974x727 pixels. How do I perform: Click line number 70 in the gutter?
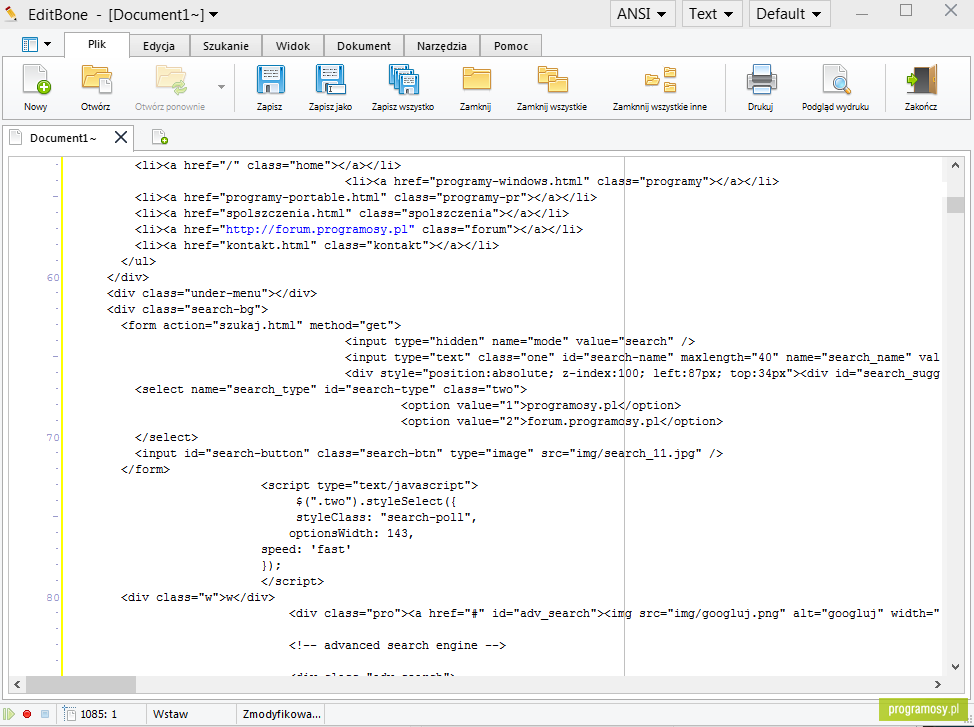pyautogui.click(x=53, y=437)
